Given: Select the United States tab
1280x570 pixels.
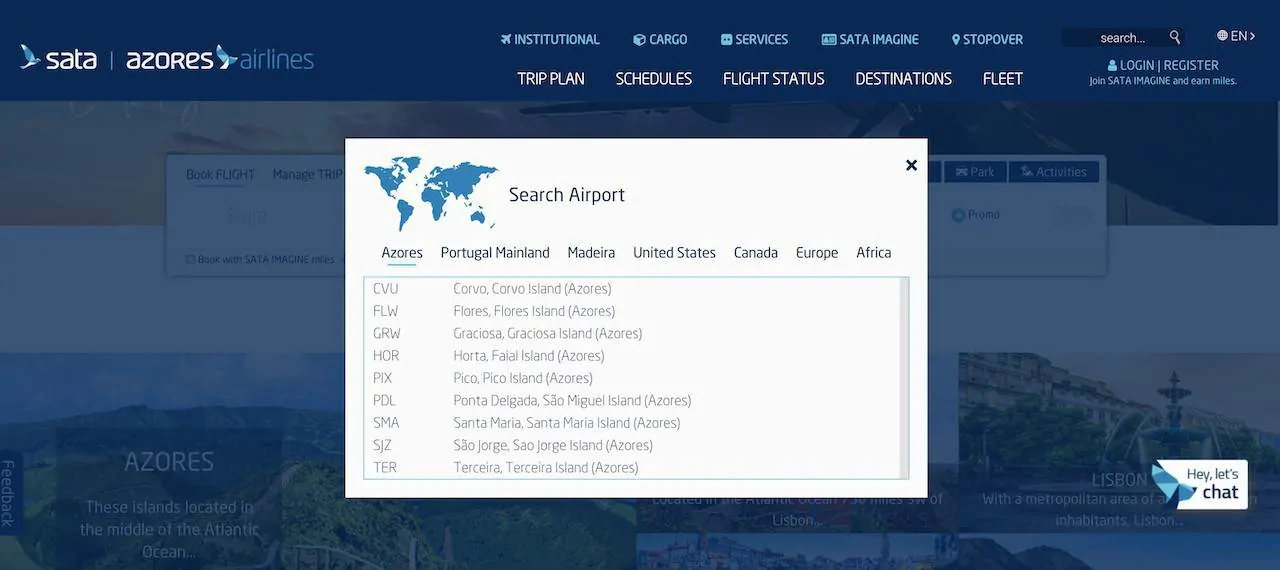Looking at the screenshot, I should click(x=674, y=253).
